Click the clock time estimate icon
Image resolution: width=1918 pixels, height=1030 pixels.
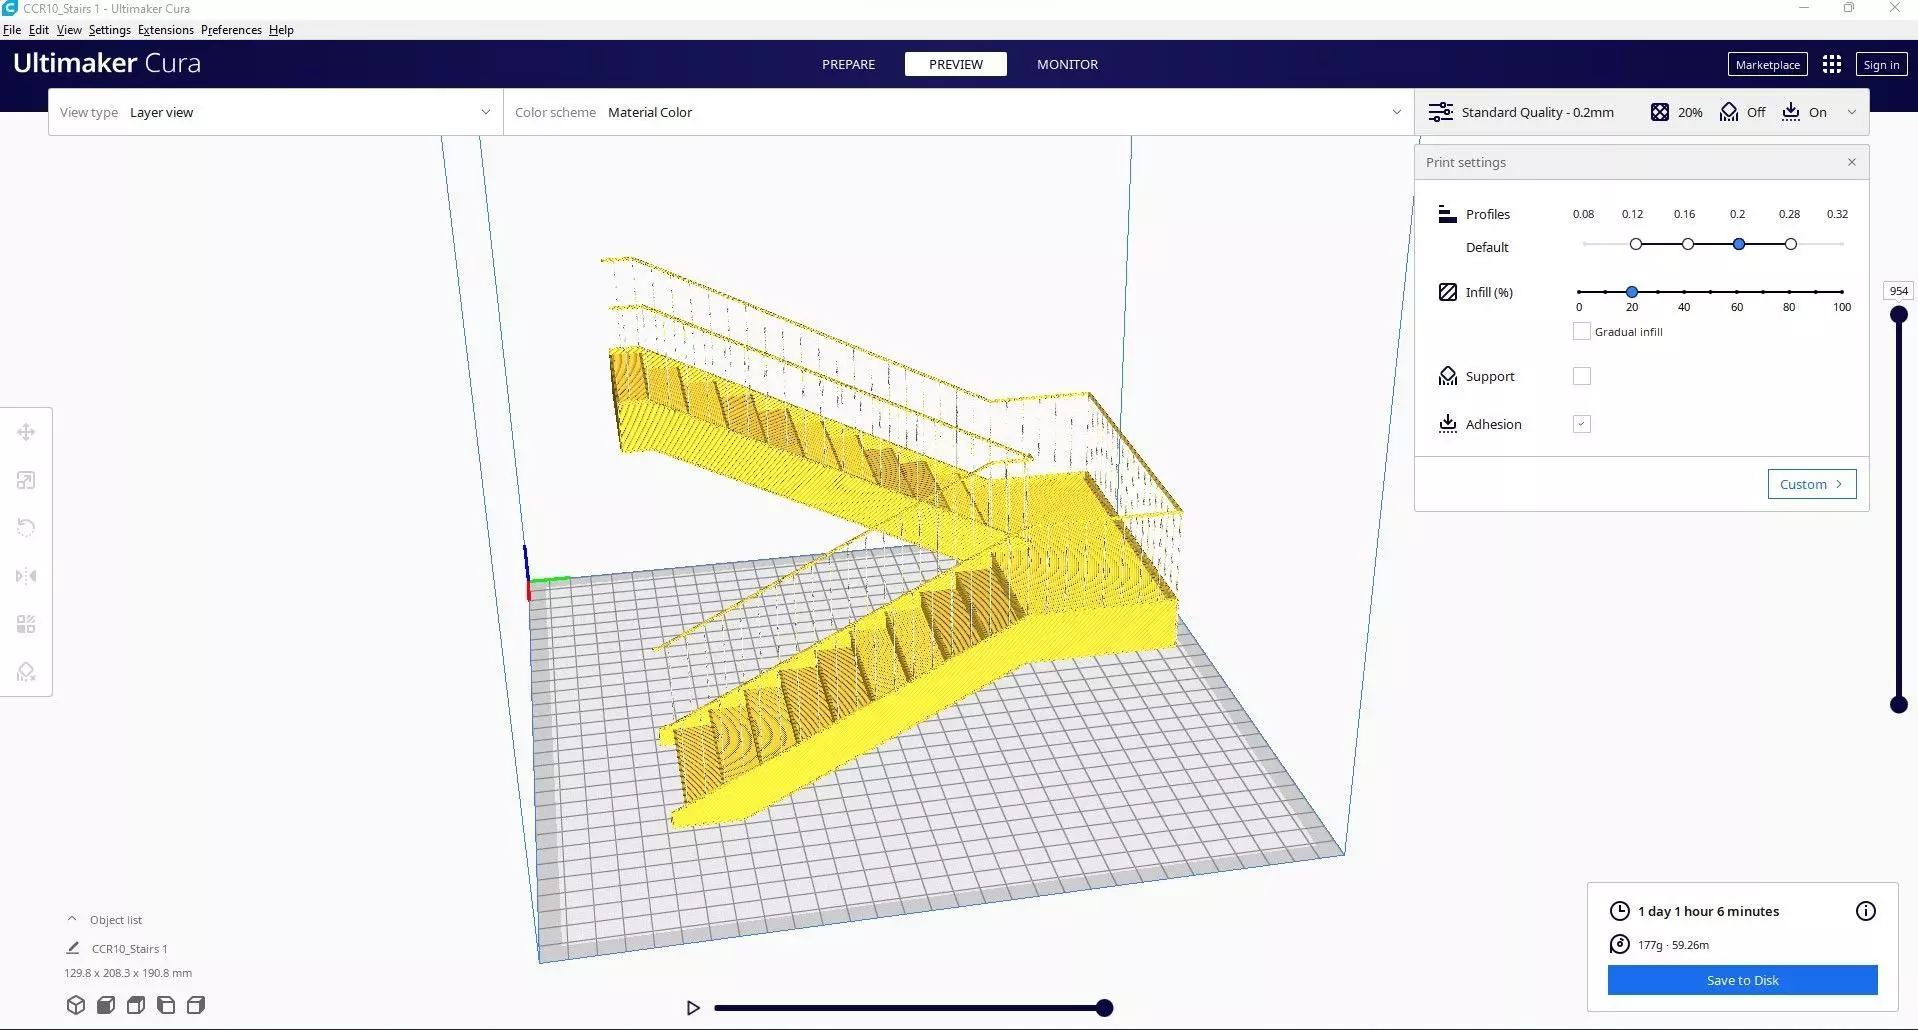pyautogui.click(x=1619, y=911)
